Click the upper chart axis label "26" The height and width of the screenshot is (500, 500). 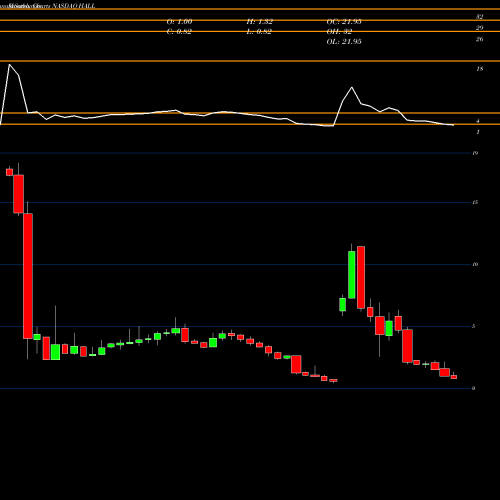[x=479, y=39]
